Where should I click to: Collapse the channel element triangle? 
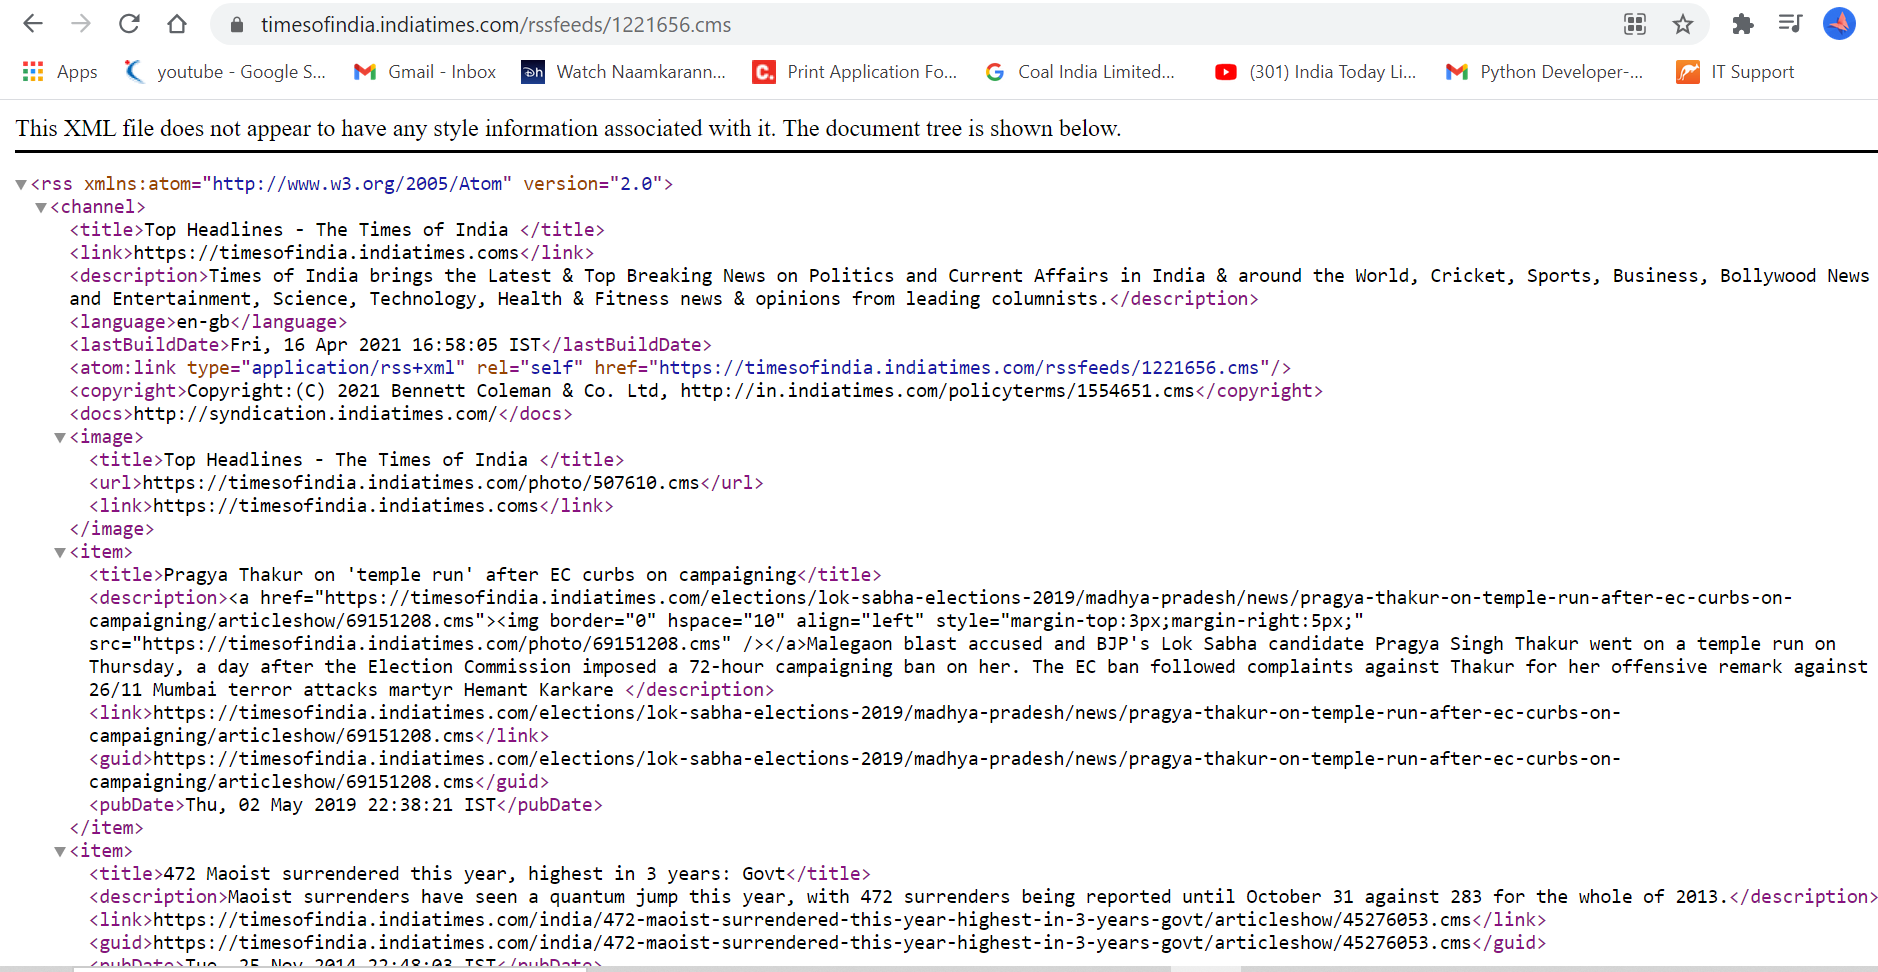[x=40, y=207]
